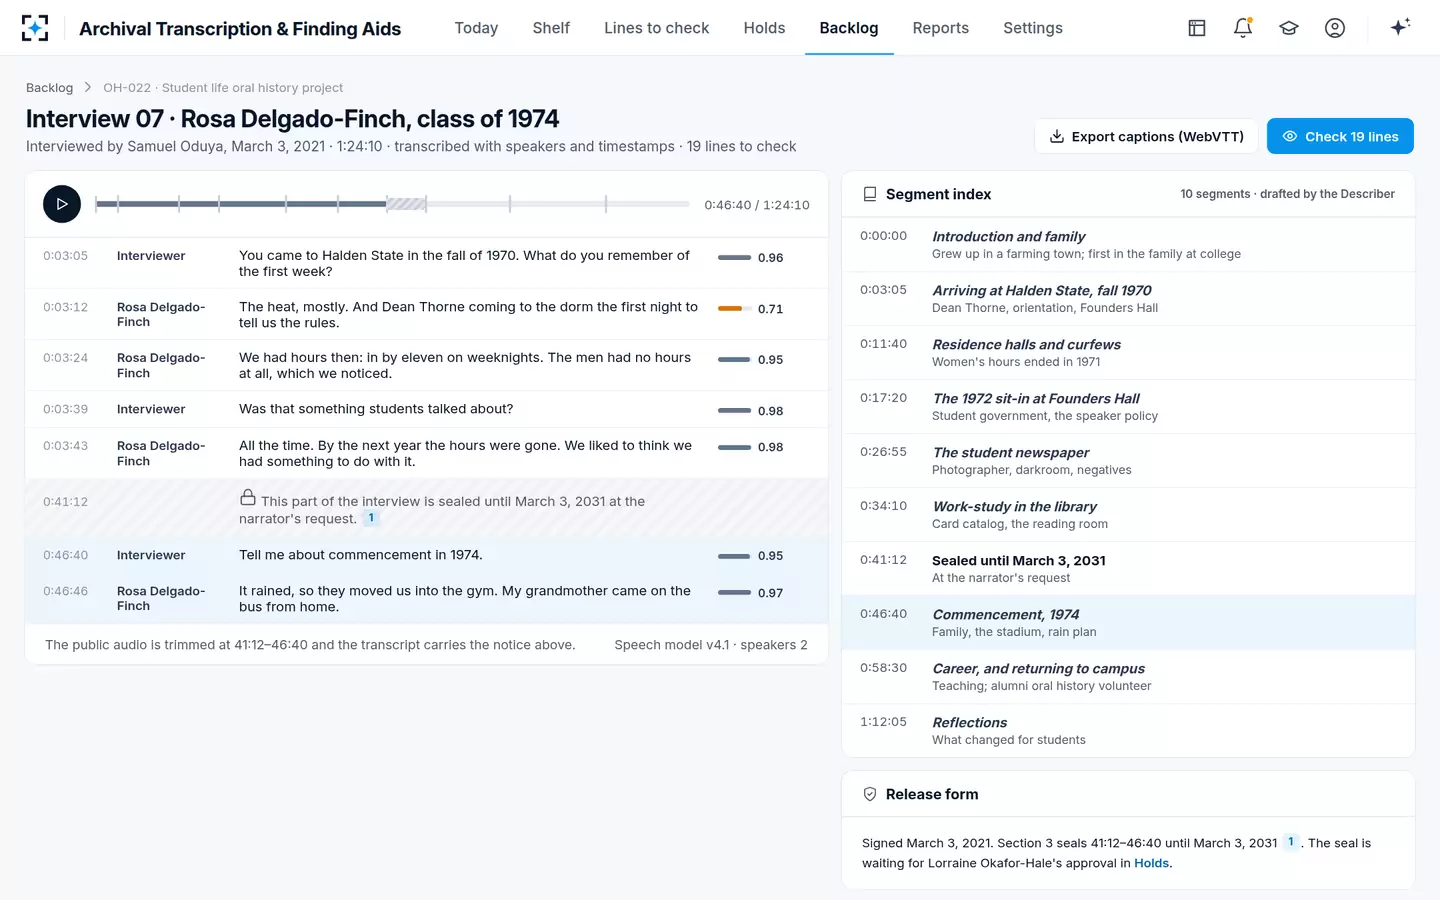Image resolution: width=1440 pixels, height=900 pixels.
Task: Switch to the Today tab
Action: click(x=476, y=28)
